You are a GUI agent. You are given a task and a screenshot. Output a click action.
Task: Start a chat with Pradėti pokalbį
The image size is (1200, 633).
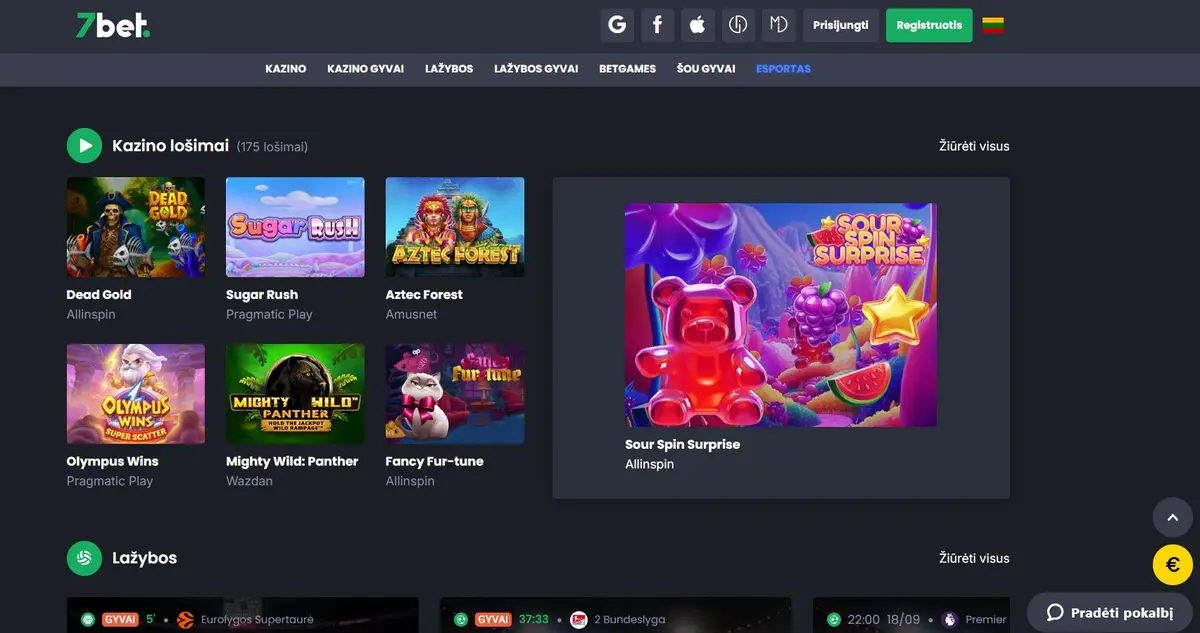click(1110, 613)
